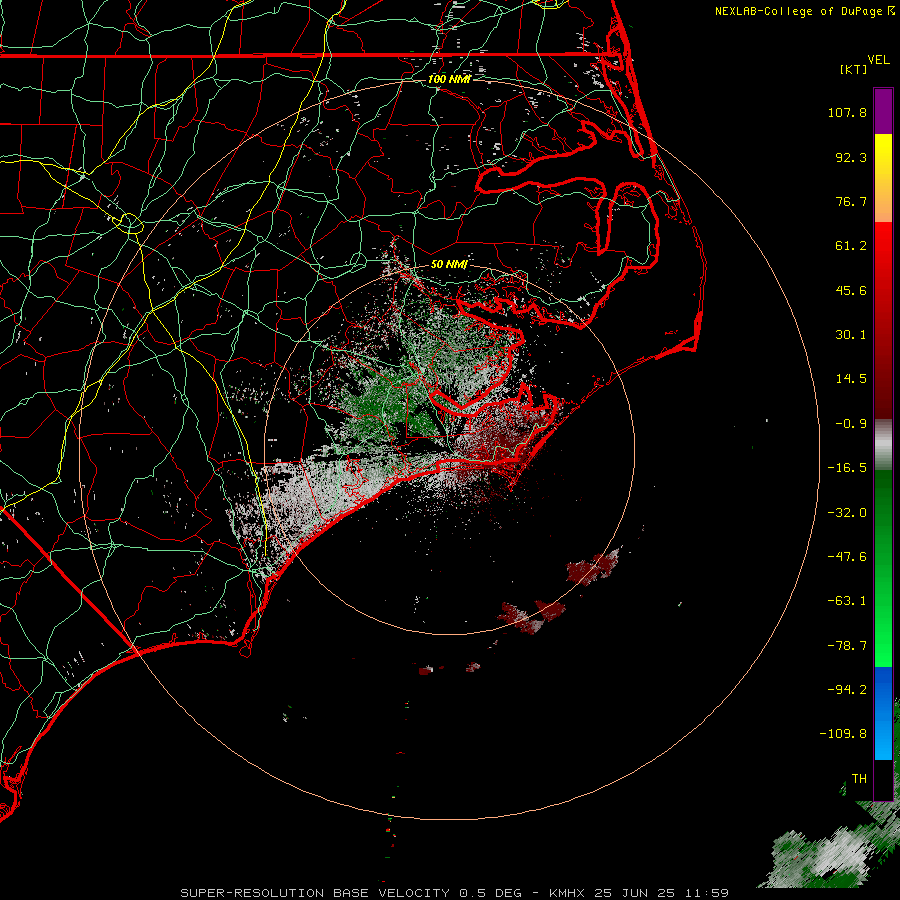The image size is (900, 900).
Task: Click the purple segment of the velocity color bar
Action: tap(883, 111)
